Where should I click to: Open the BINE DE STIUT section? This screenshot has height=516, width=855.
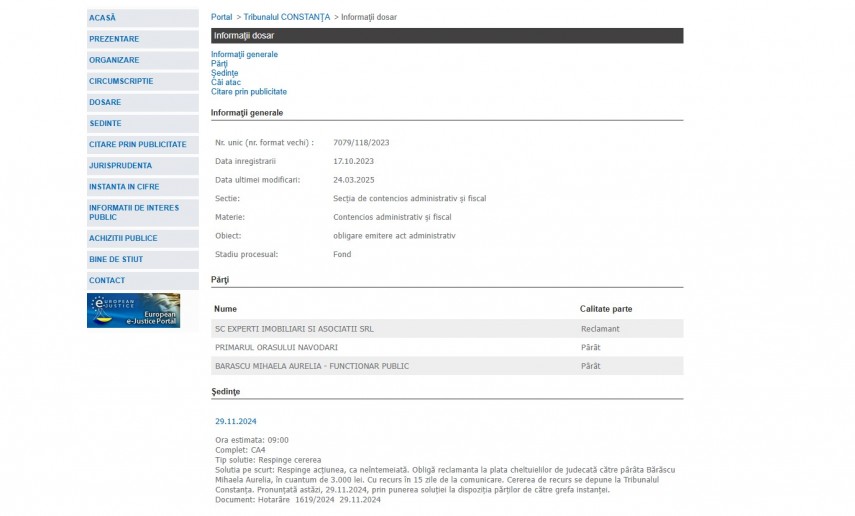coord(116,259)
